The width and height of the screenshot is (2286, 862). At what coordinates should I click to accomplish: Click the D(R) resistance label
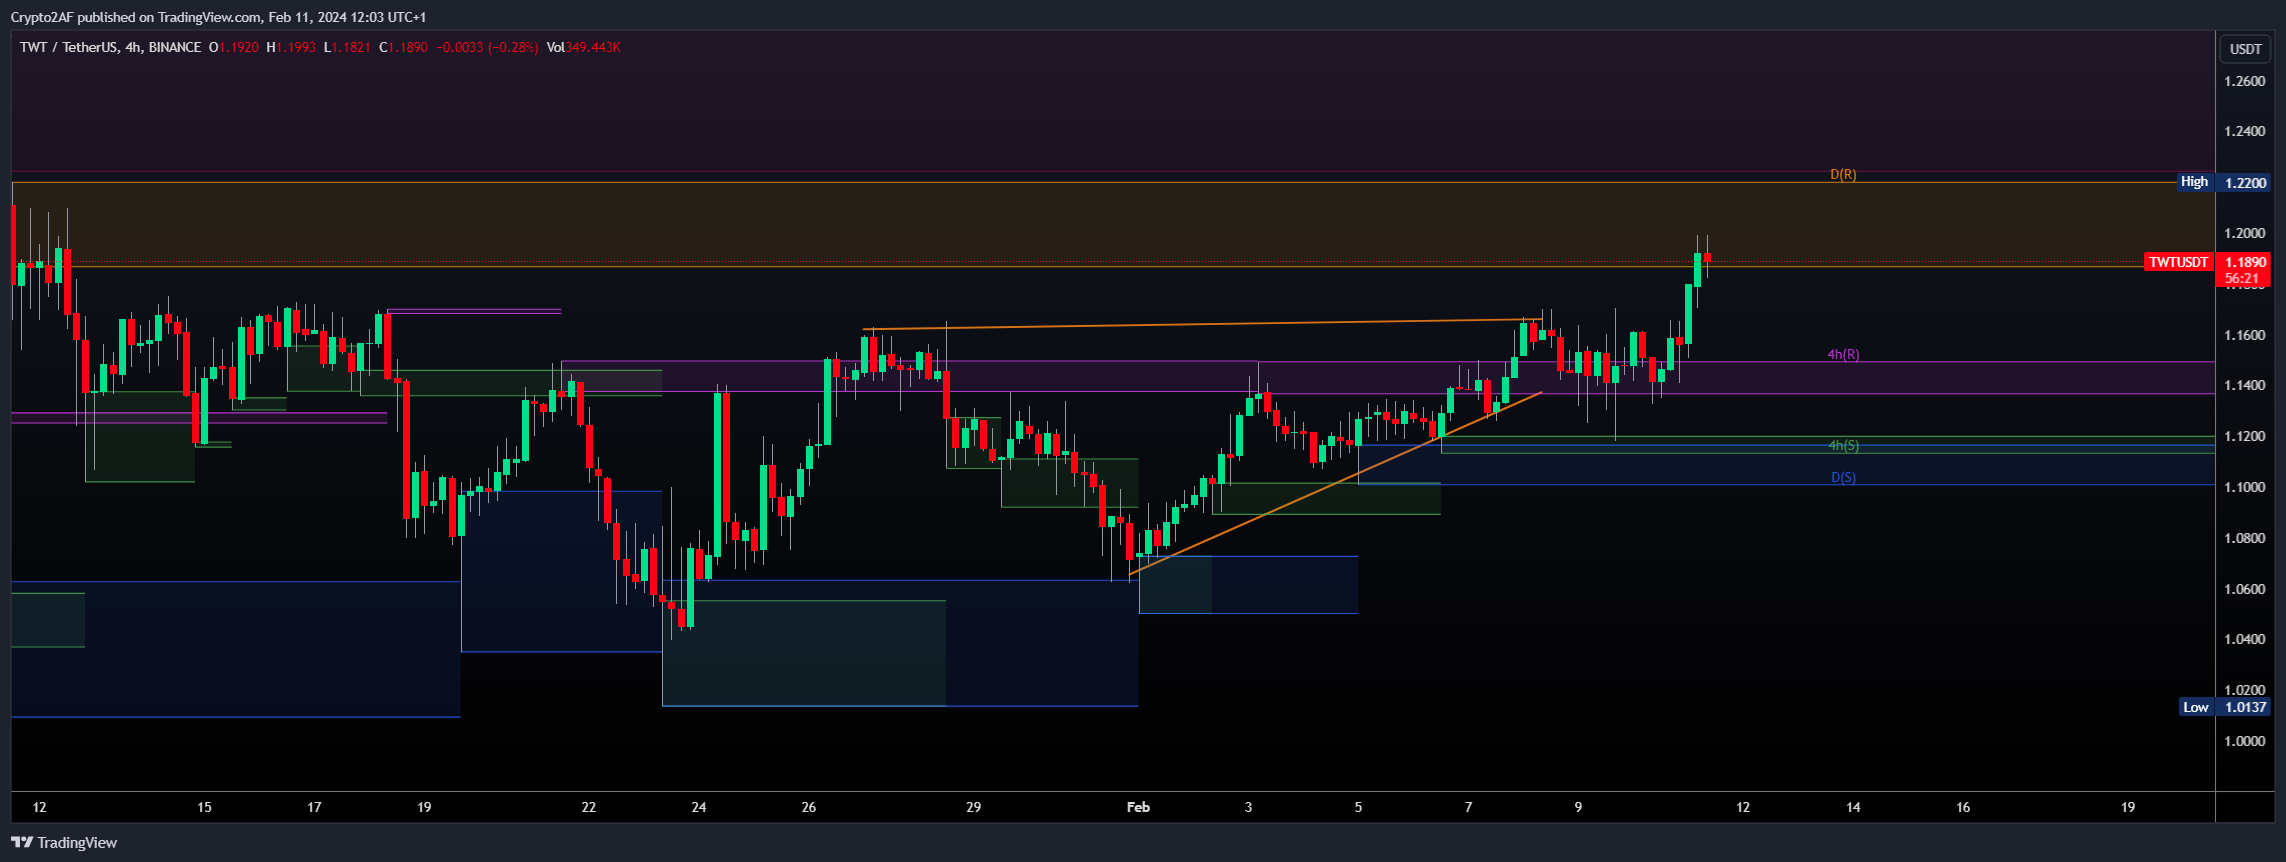(1843, 174)
